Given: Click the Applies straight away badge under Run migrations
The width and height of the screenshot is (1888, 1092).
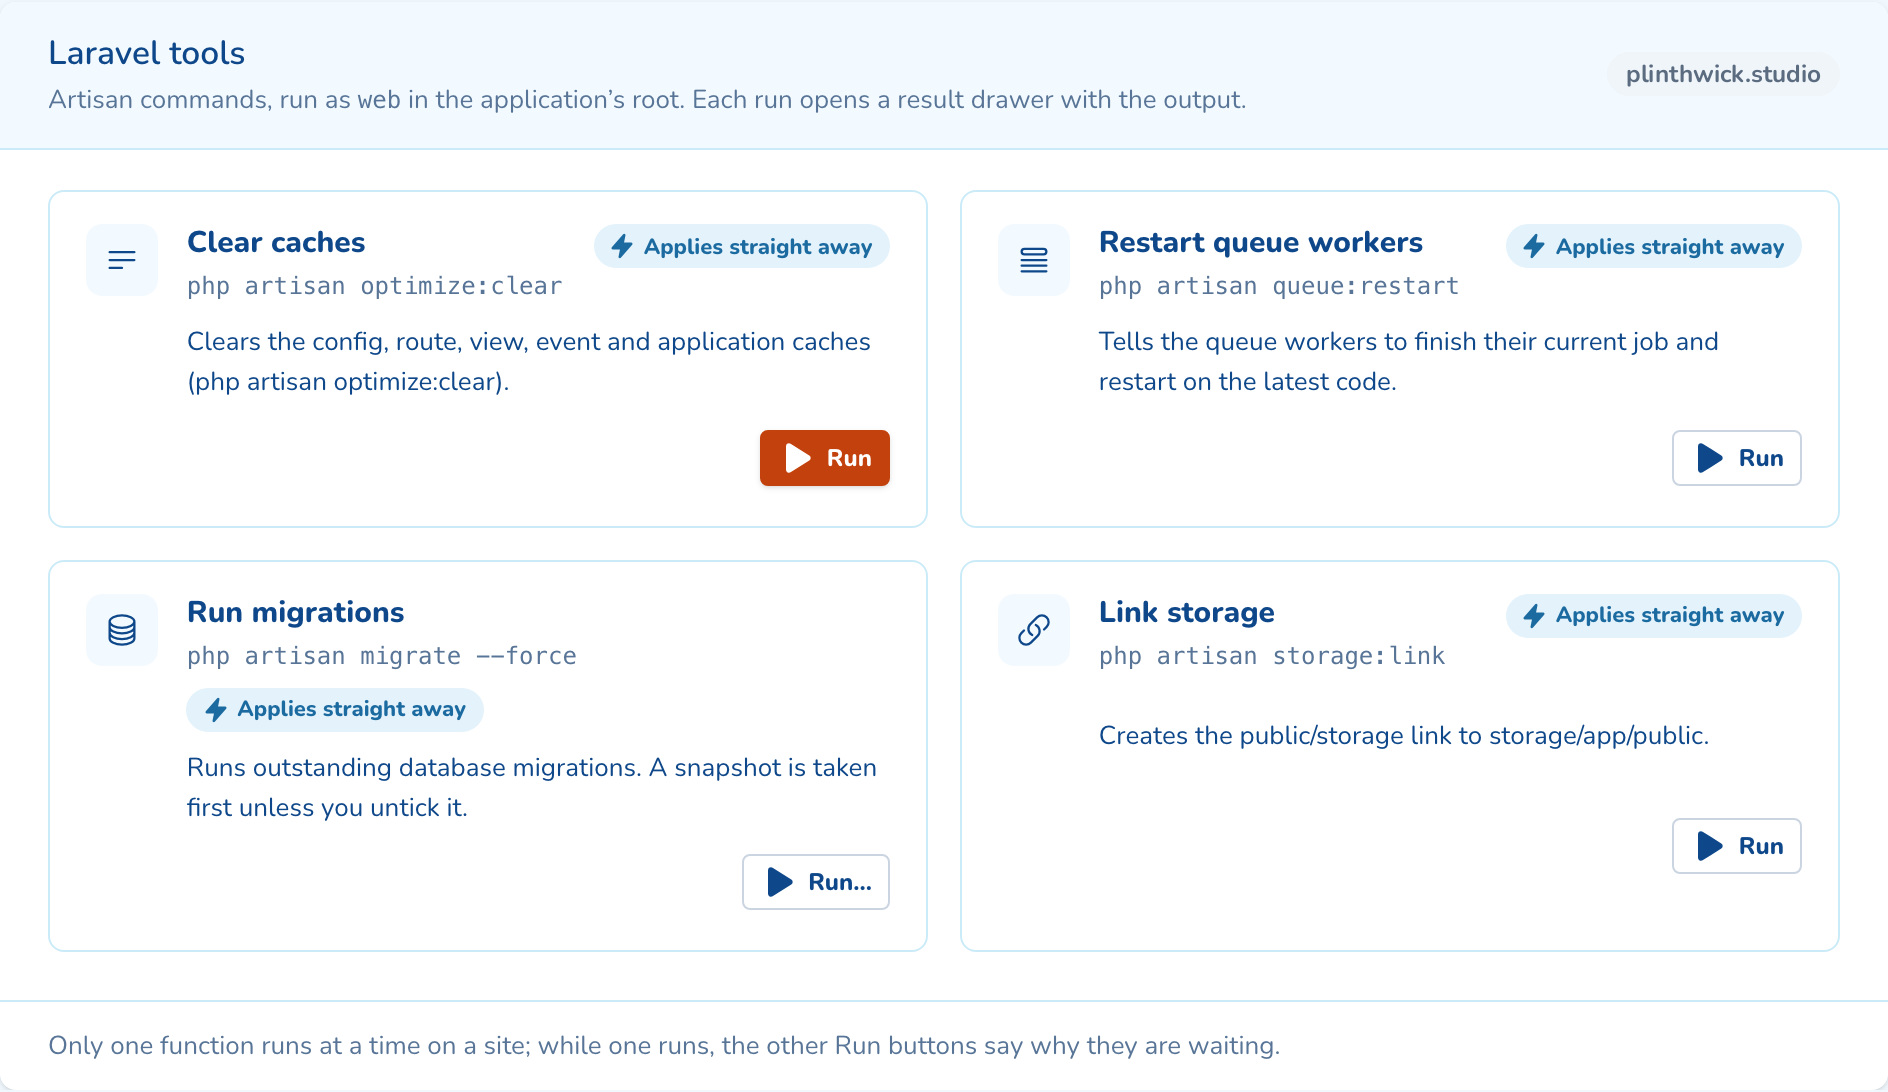Looking at the screenshot, I should (x=335, y=710).
